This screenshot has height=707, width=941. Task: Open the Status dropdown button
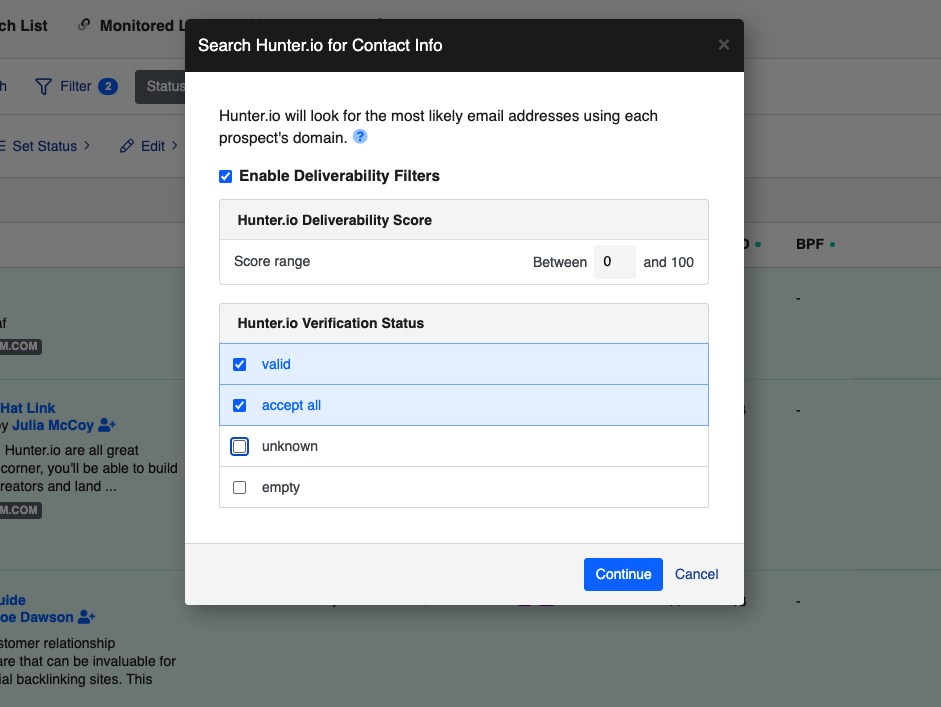tap(162, 87)
